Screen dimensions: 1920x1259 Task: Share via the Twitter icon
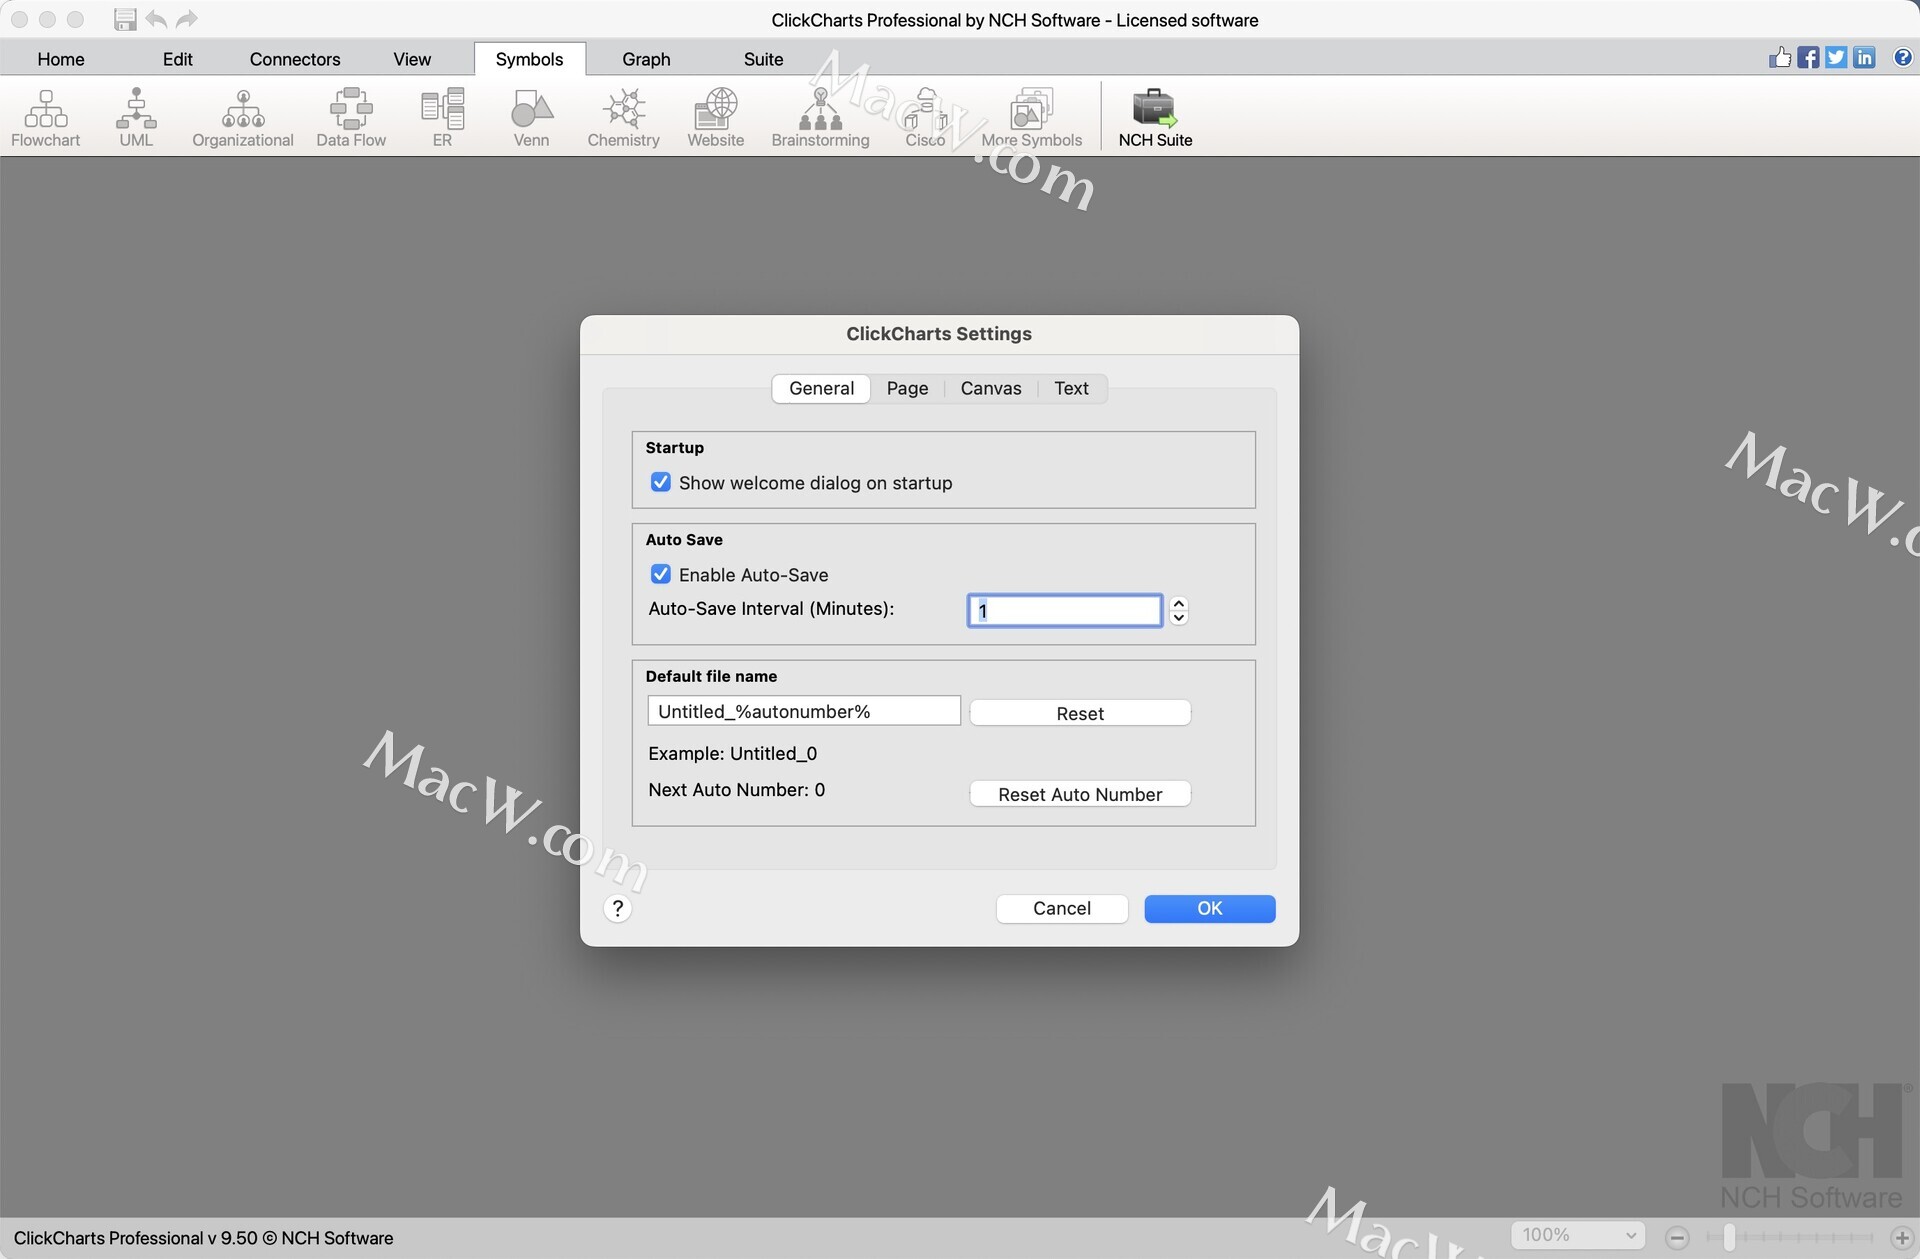[1836, 57]
